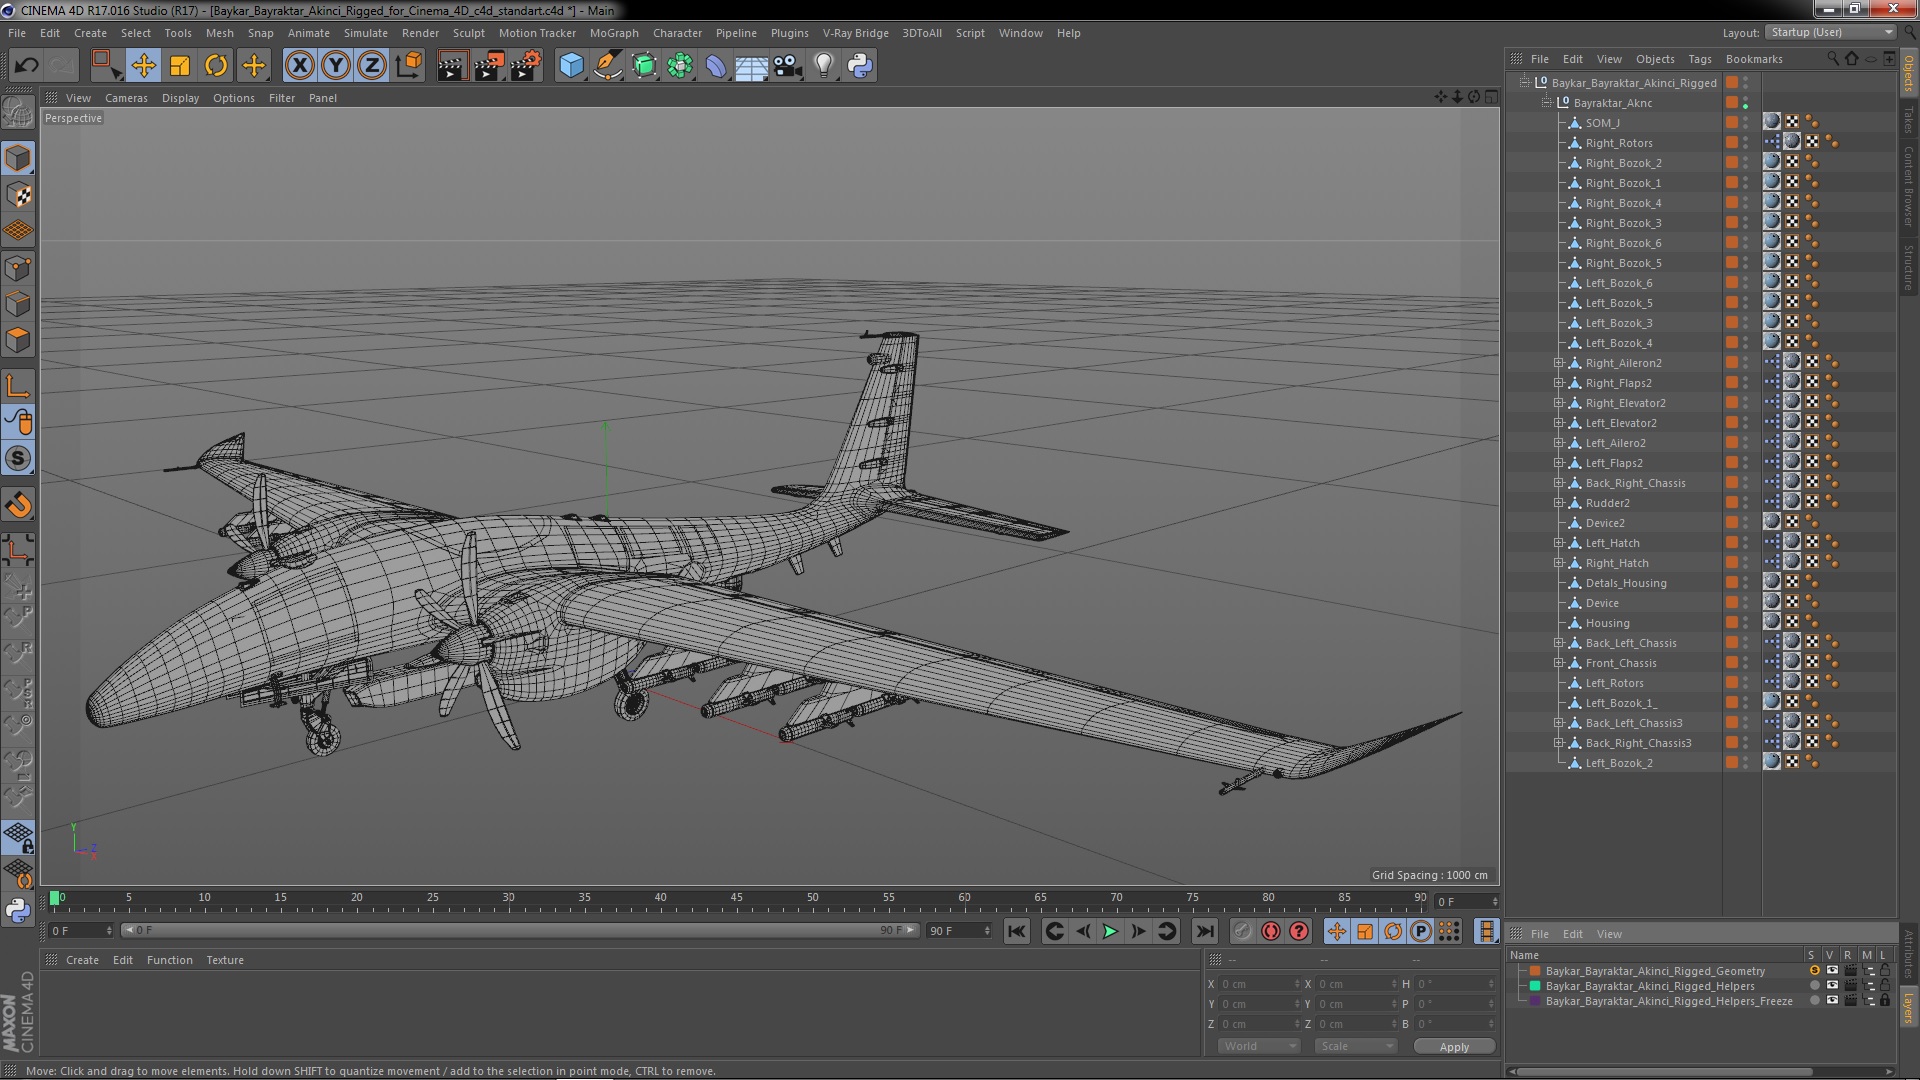The image size is (1920, 1080).
Task: Switch to Model mode
Action: tap(18, 158)
